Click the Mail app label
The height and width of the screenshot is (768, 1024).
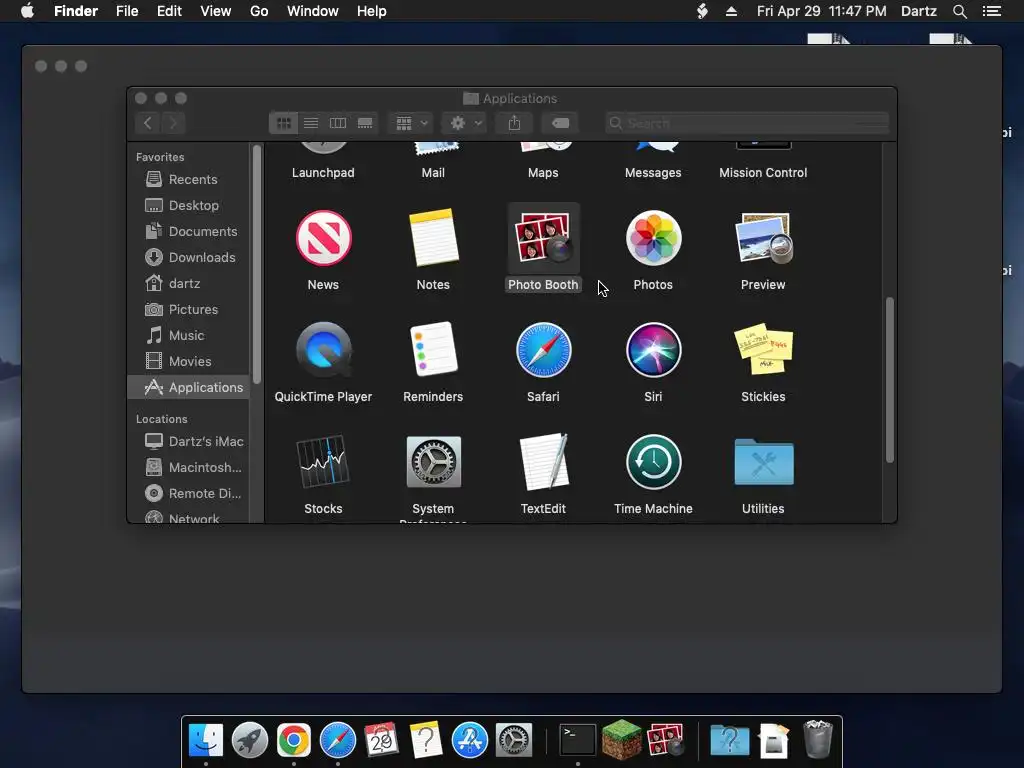pyautogui.click(x=433, y=173)
